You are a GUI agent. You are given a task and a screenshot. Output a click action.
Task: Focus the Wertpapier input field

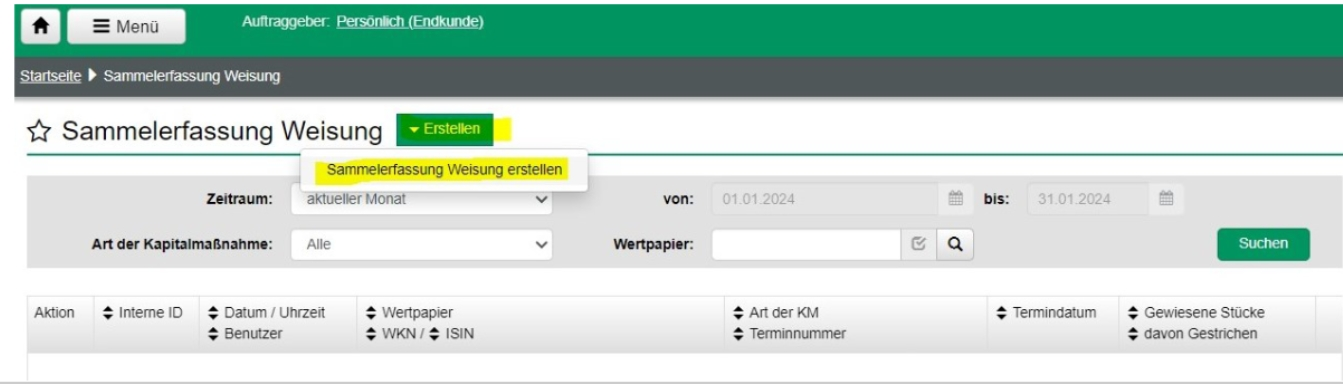(x=809, y=243)
